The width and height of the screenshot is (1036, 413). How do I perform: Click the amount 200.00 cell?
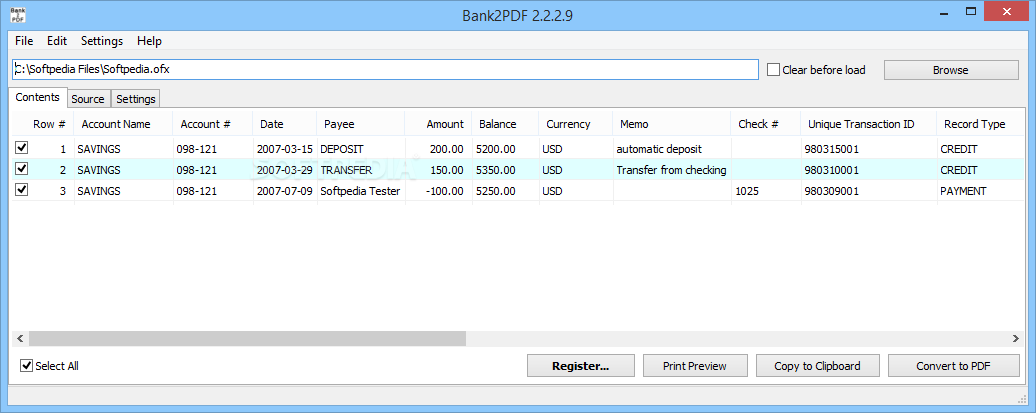point(439,149)
